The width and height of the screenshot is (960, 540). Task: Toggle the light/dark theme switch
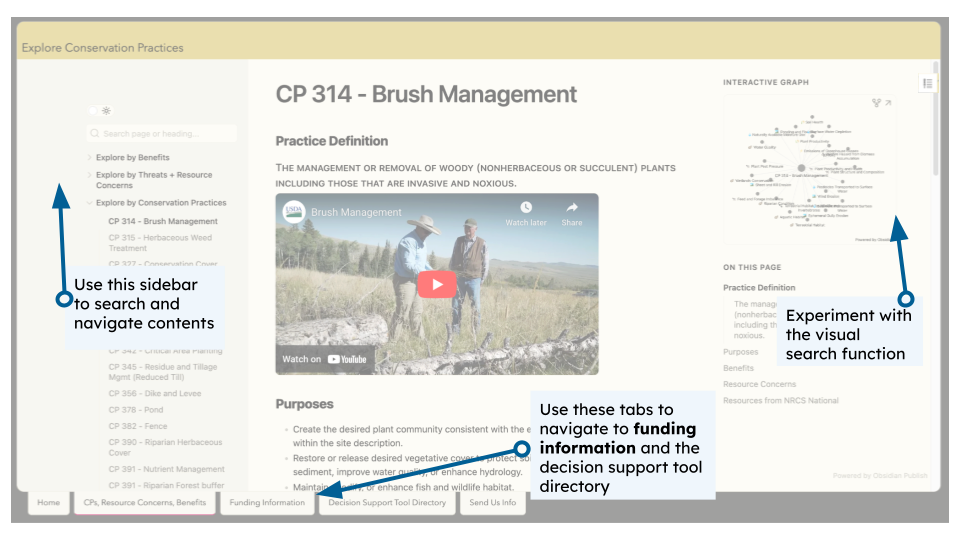(x=94, y=111)
